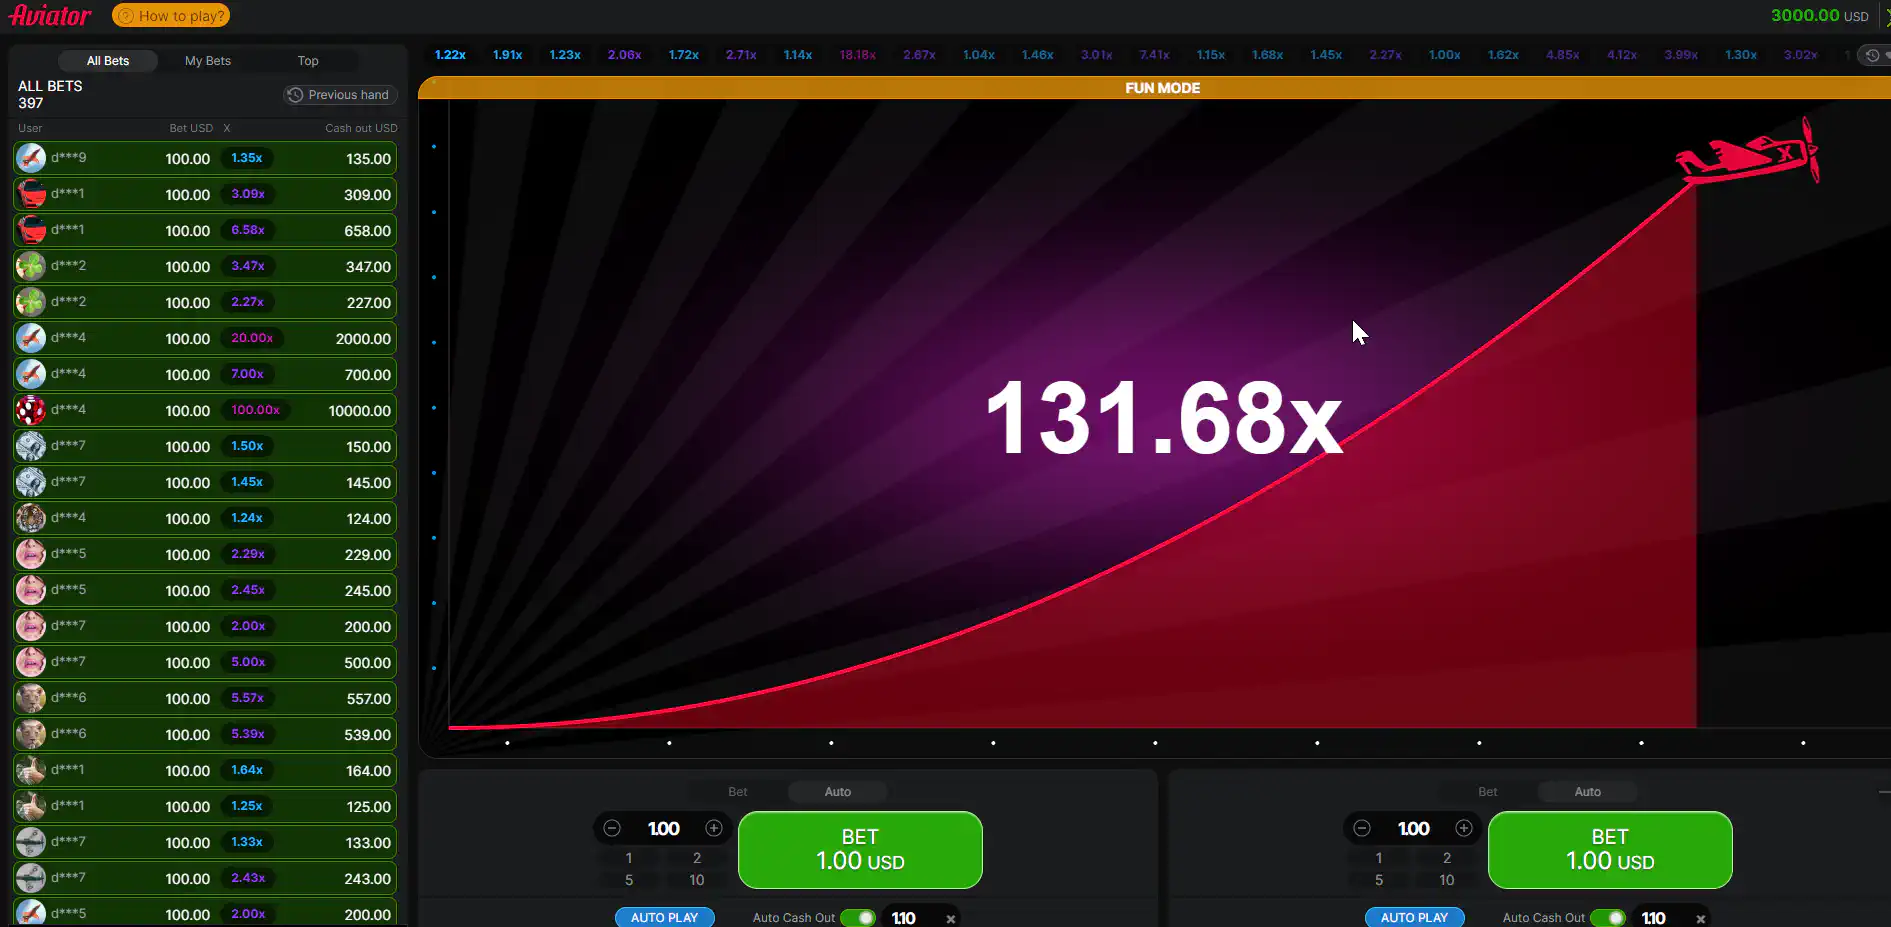Disable Auto Cash Out on the right panel

click(x=1608, y=917)
